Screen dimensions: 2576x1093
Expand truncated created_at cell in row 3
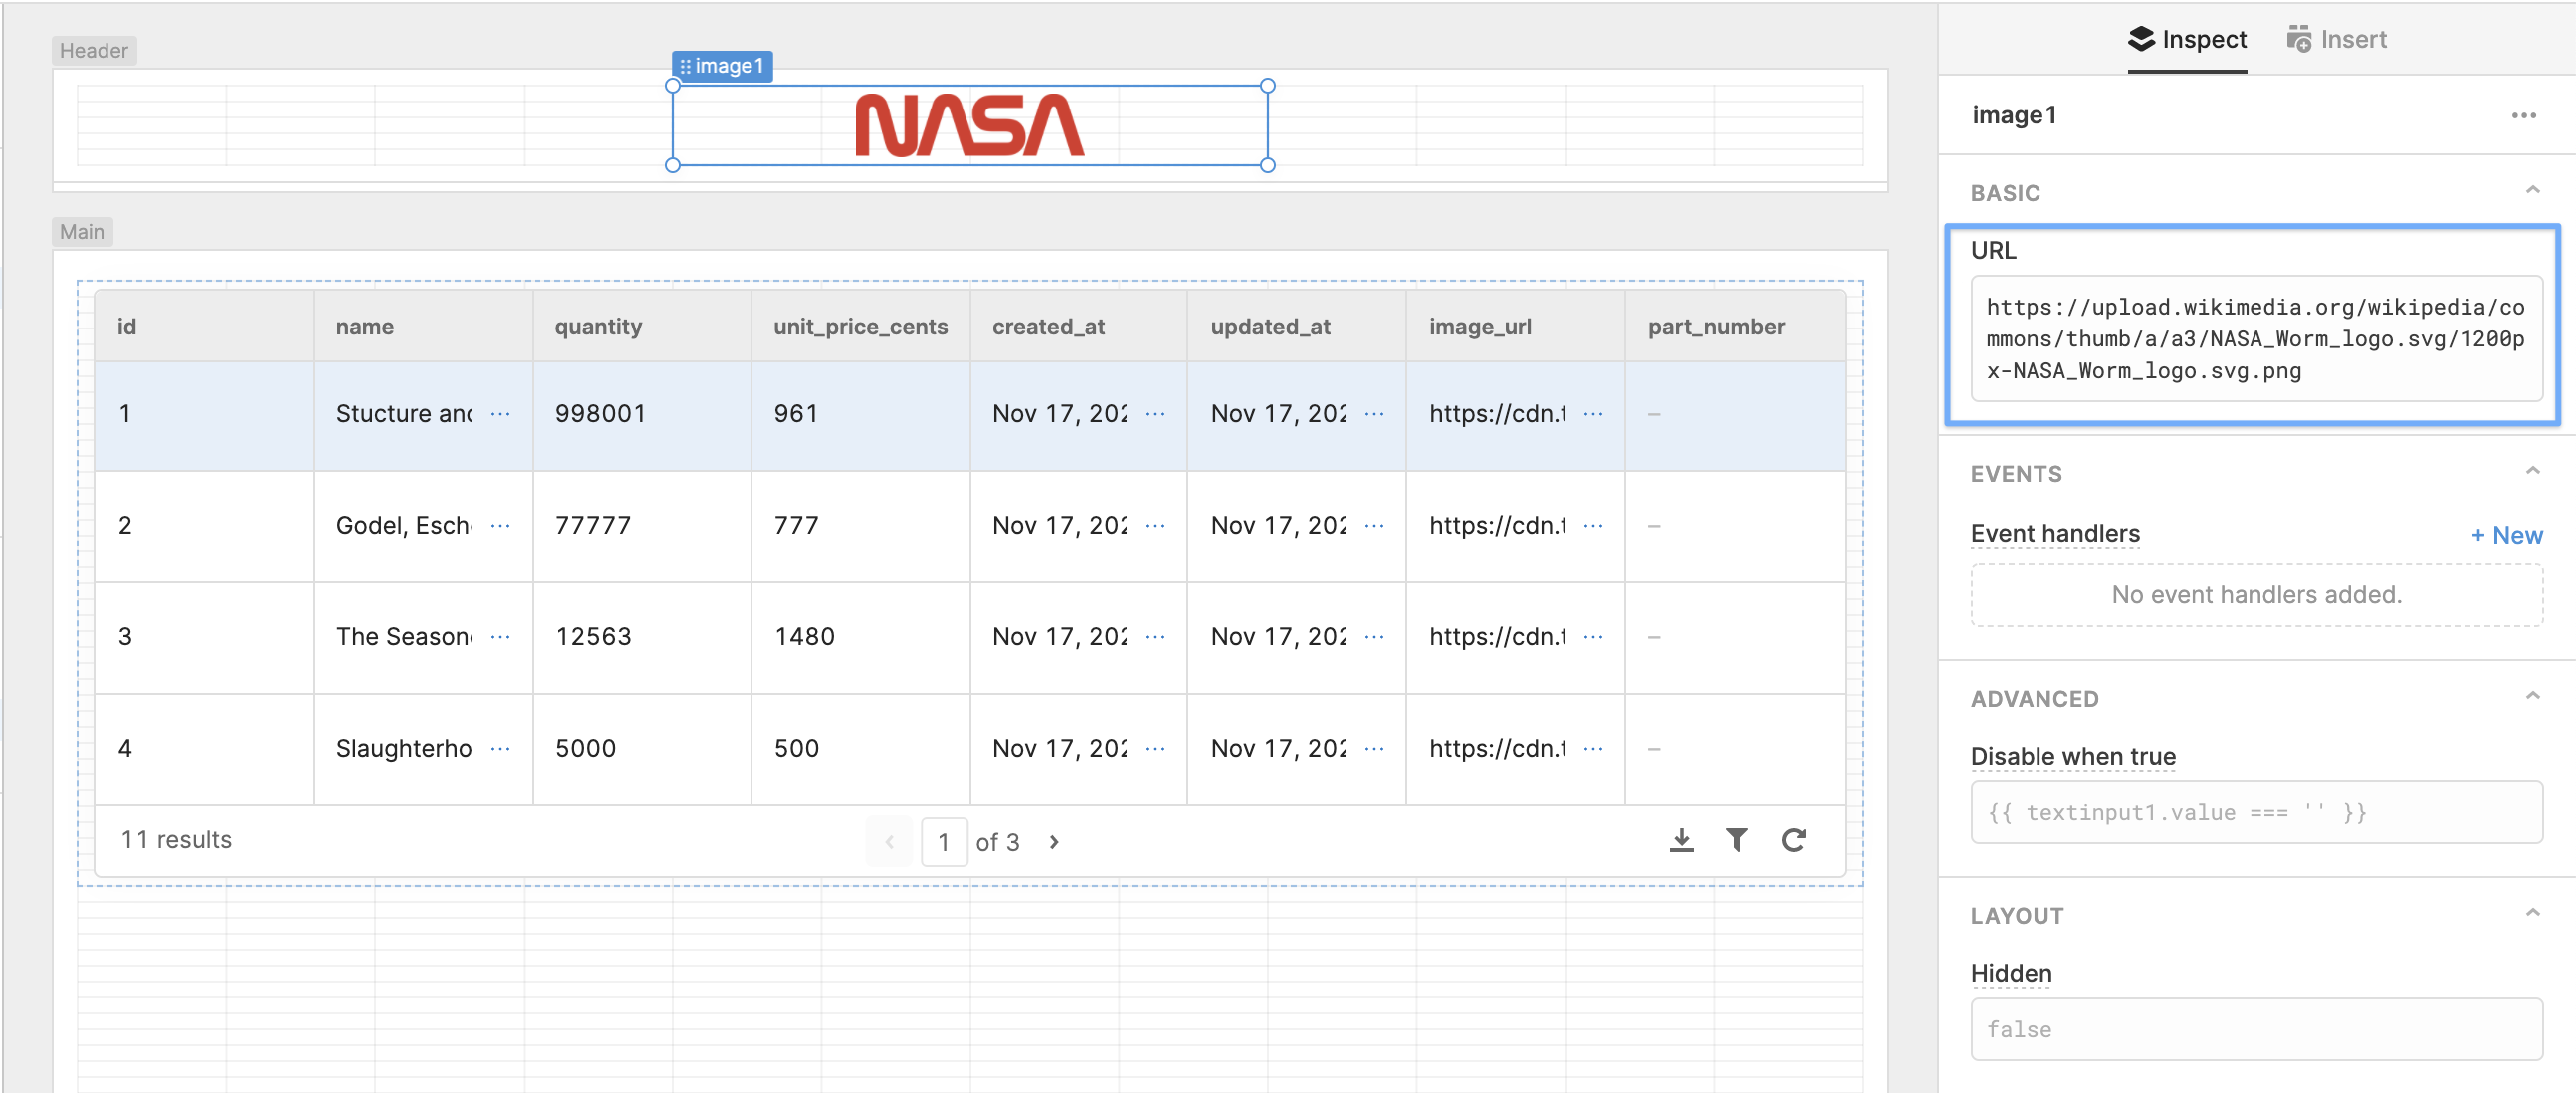pyautogui.click(x=1154, y=637)
